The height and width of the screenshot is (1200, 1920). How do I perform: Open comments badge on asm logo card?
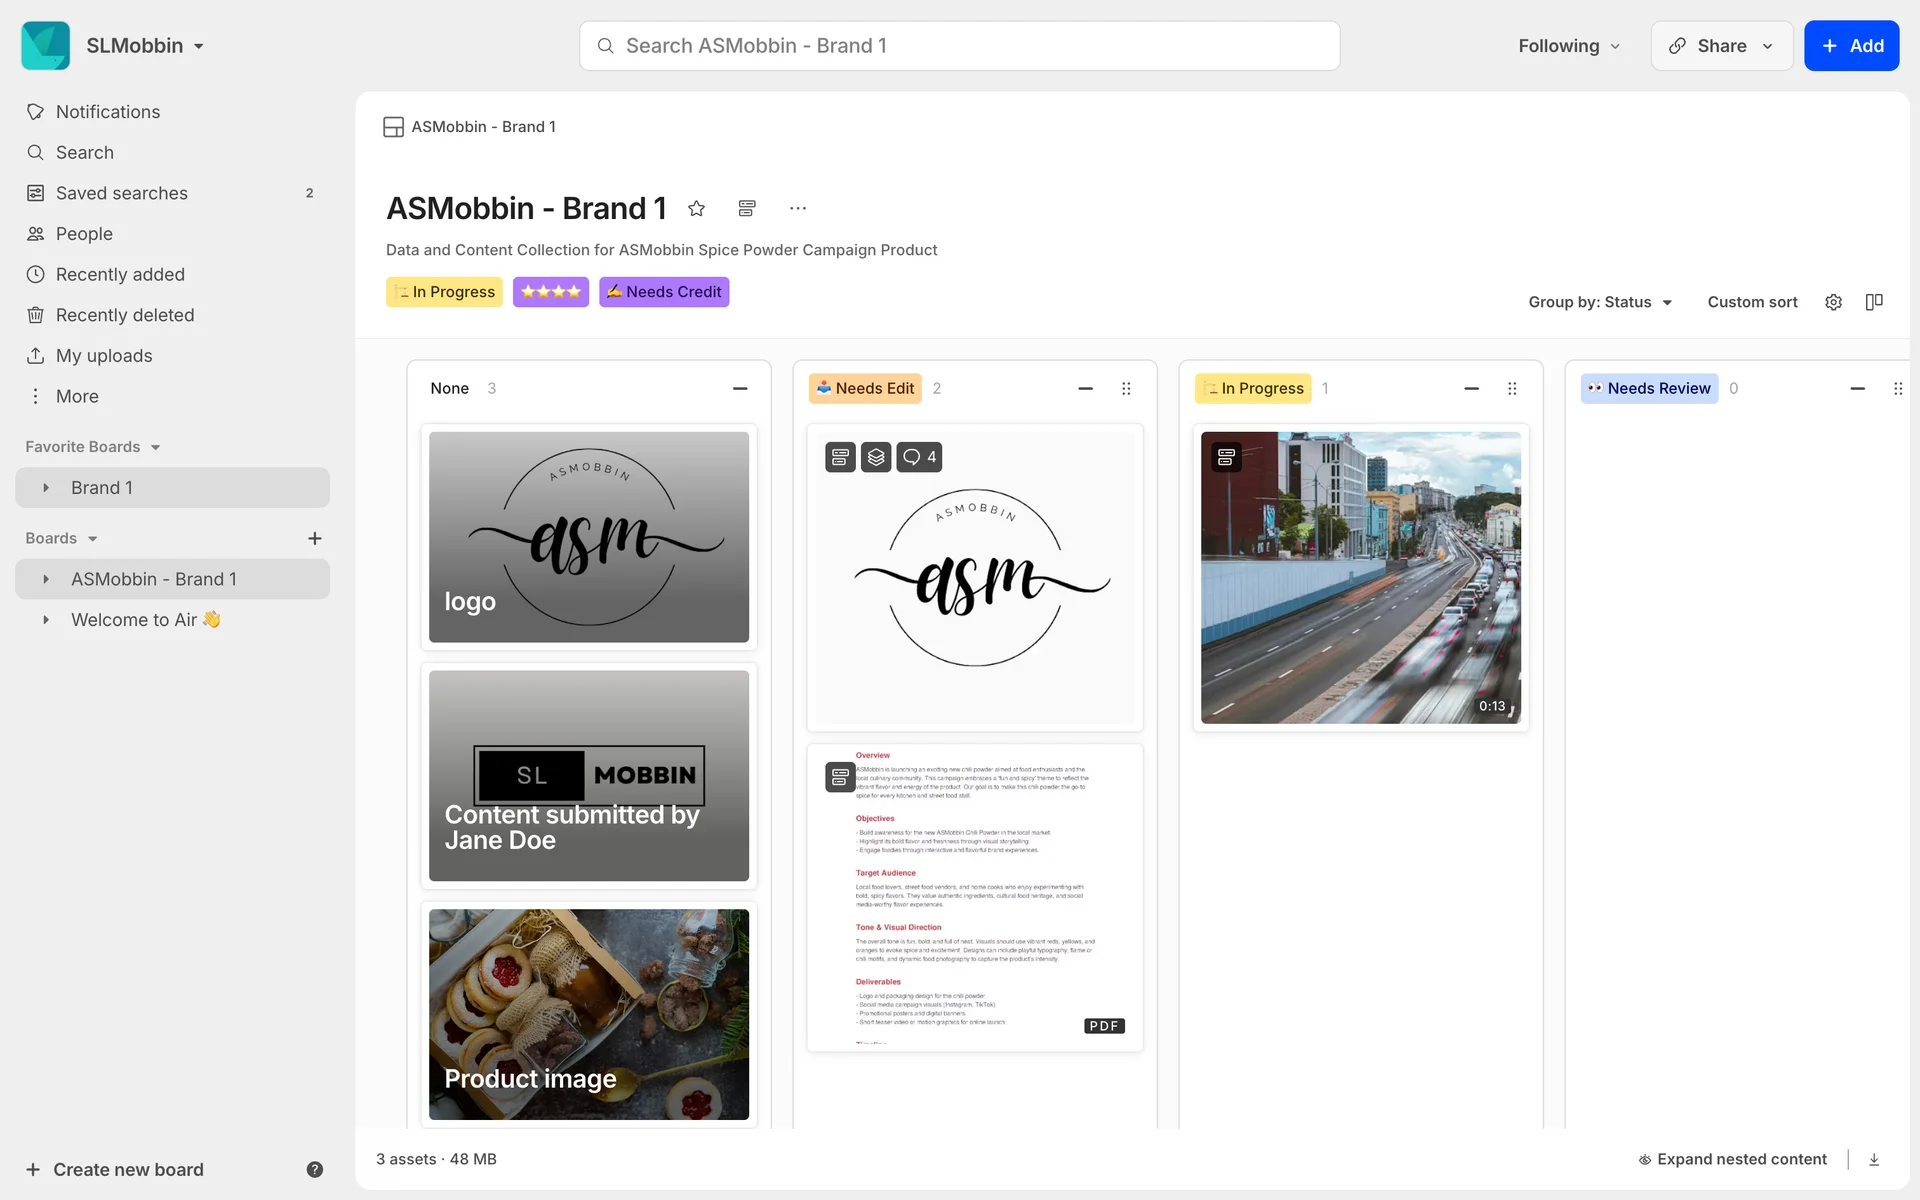click(x=919, y=457)
